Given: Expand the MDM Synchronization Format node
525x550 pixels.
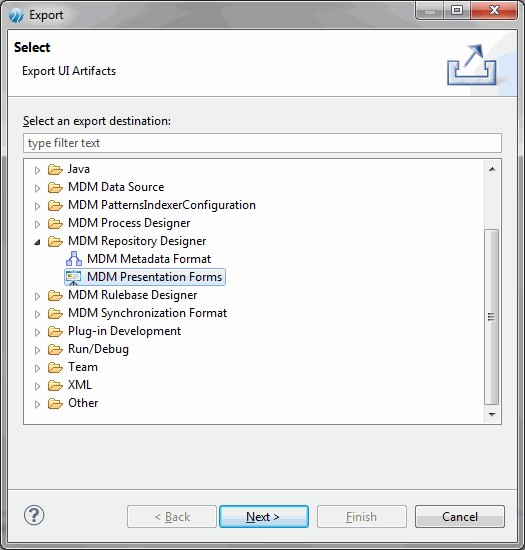Looking at the screenshot, I should coord(37,314).
